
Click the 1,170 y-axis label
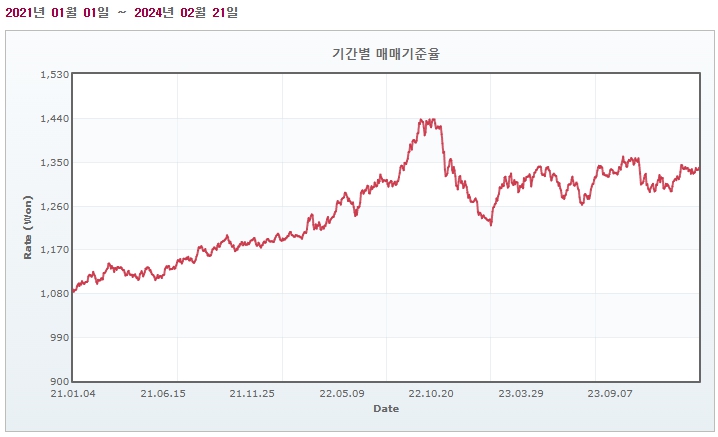(53, 250)
